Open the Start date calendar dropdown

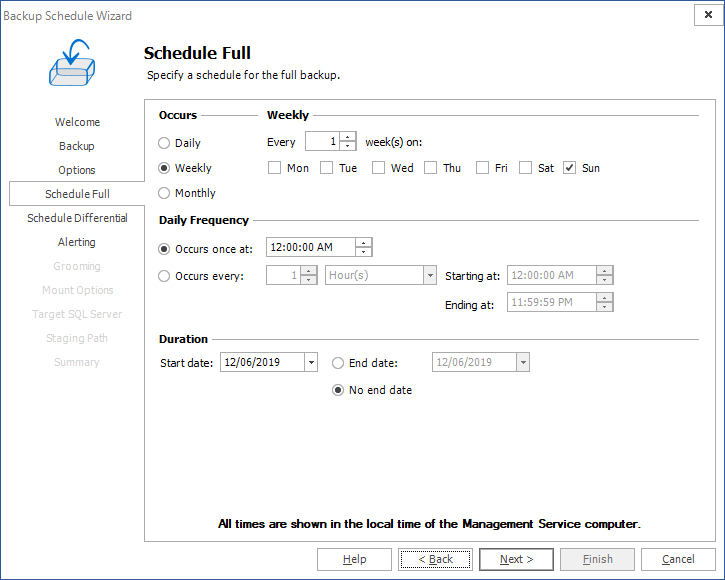click(310, 363)
